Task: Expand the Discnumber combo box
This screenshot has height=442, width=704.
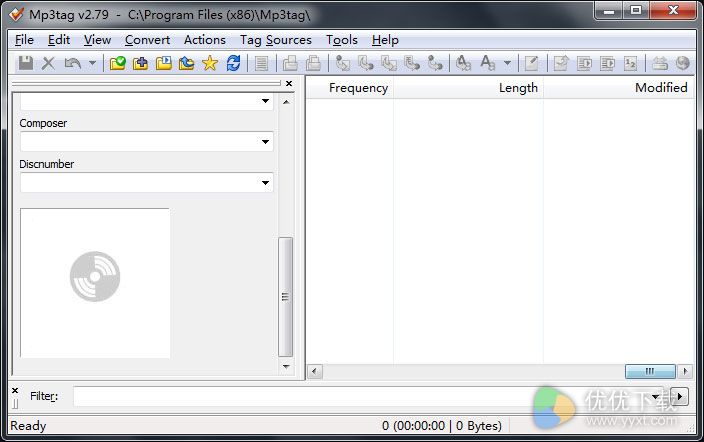Action: 265,183
